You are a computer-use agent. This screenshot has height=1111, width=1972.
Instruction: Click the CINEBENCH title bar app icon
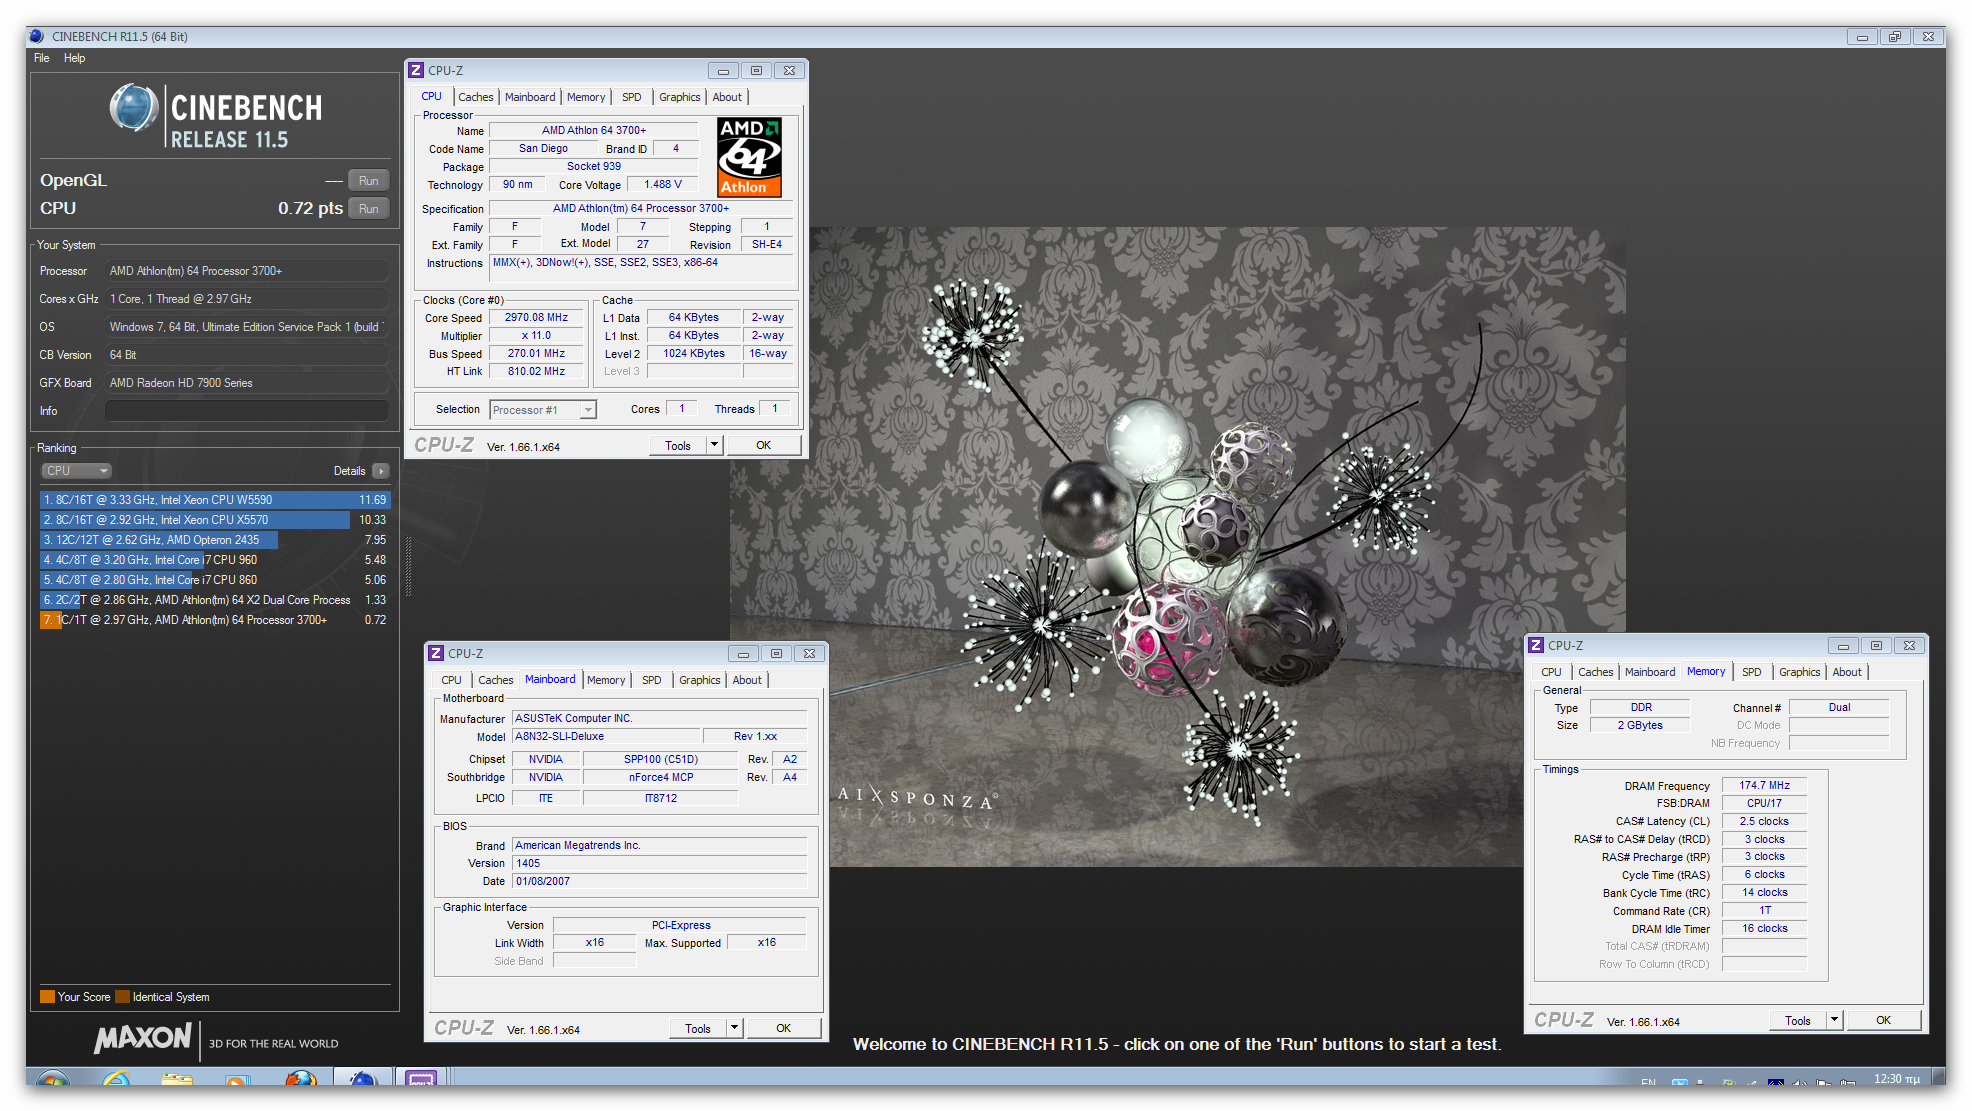37,36
